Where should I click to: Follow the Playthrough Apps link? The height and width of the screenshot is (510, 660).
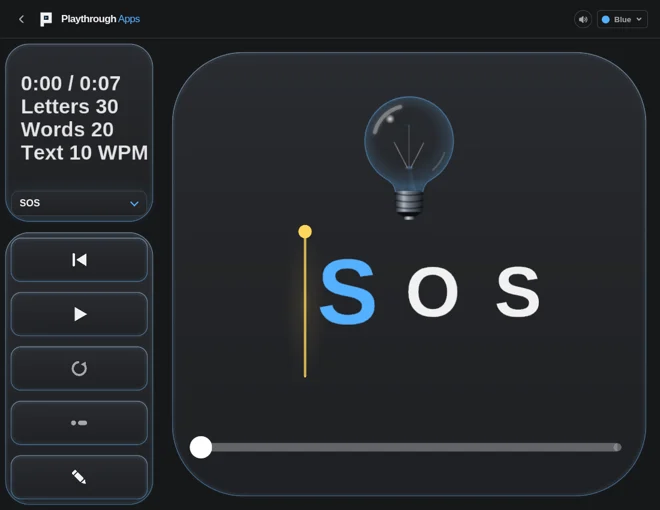100,19
